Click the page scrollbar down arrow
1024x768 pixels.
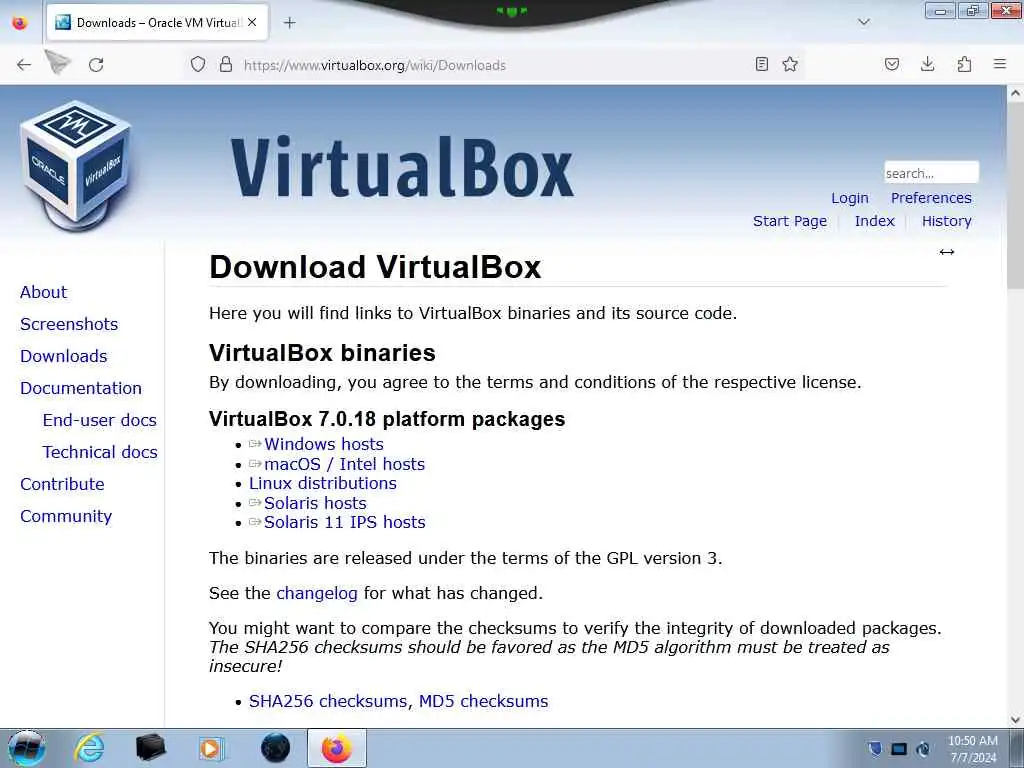tap(1015, 719)
